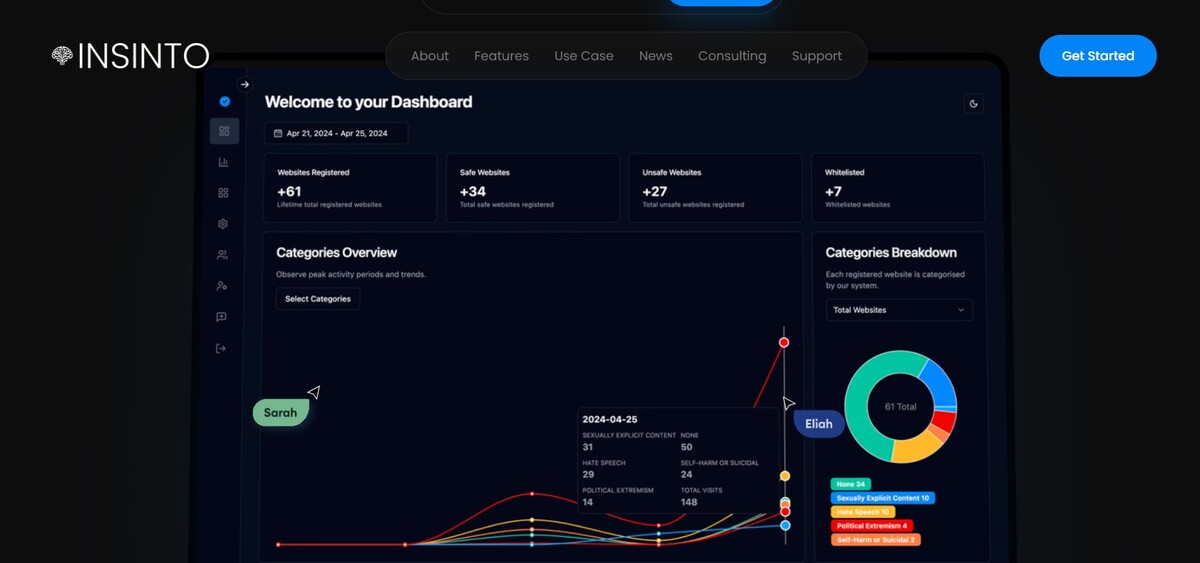This screenshot has width=1200, height=563.
Task: Expand the sidebar with the arrow button
Action: click(x=245, y=85)
